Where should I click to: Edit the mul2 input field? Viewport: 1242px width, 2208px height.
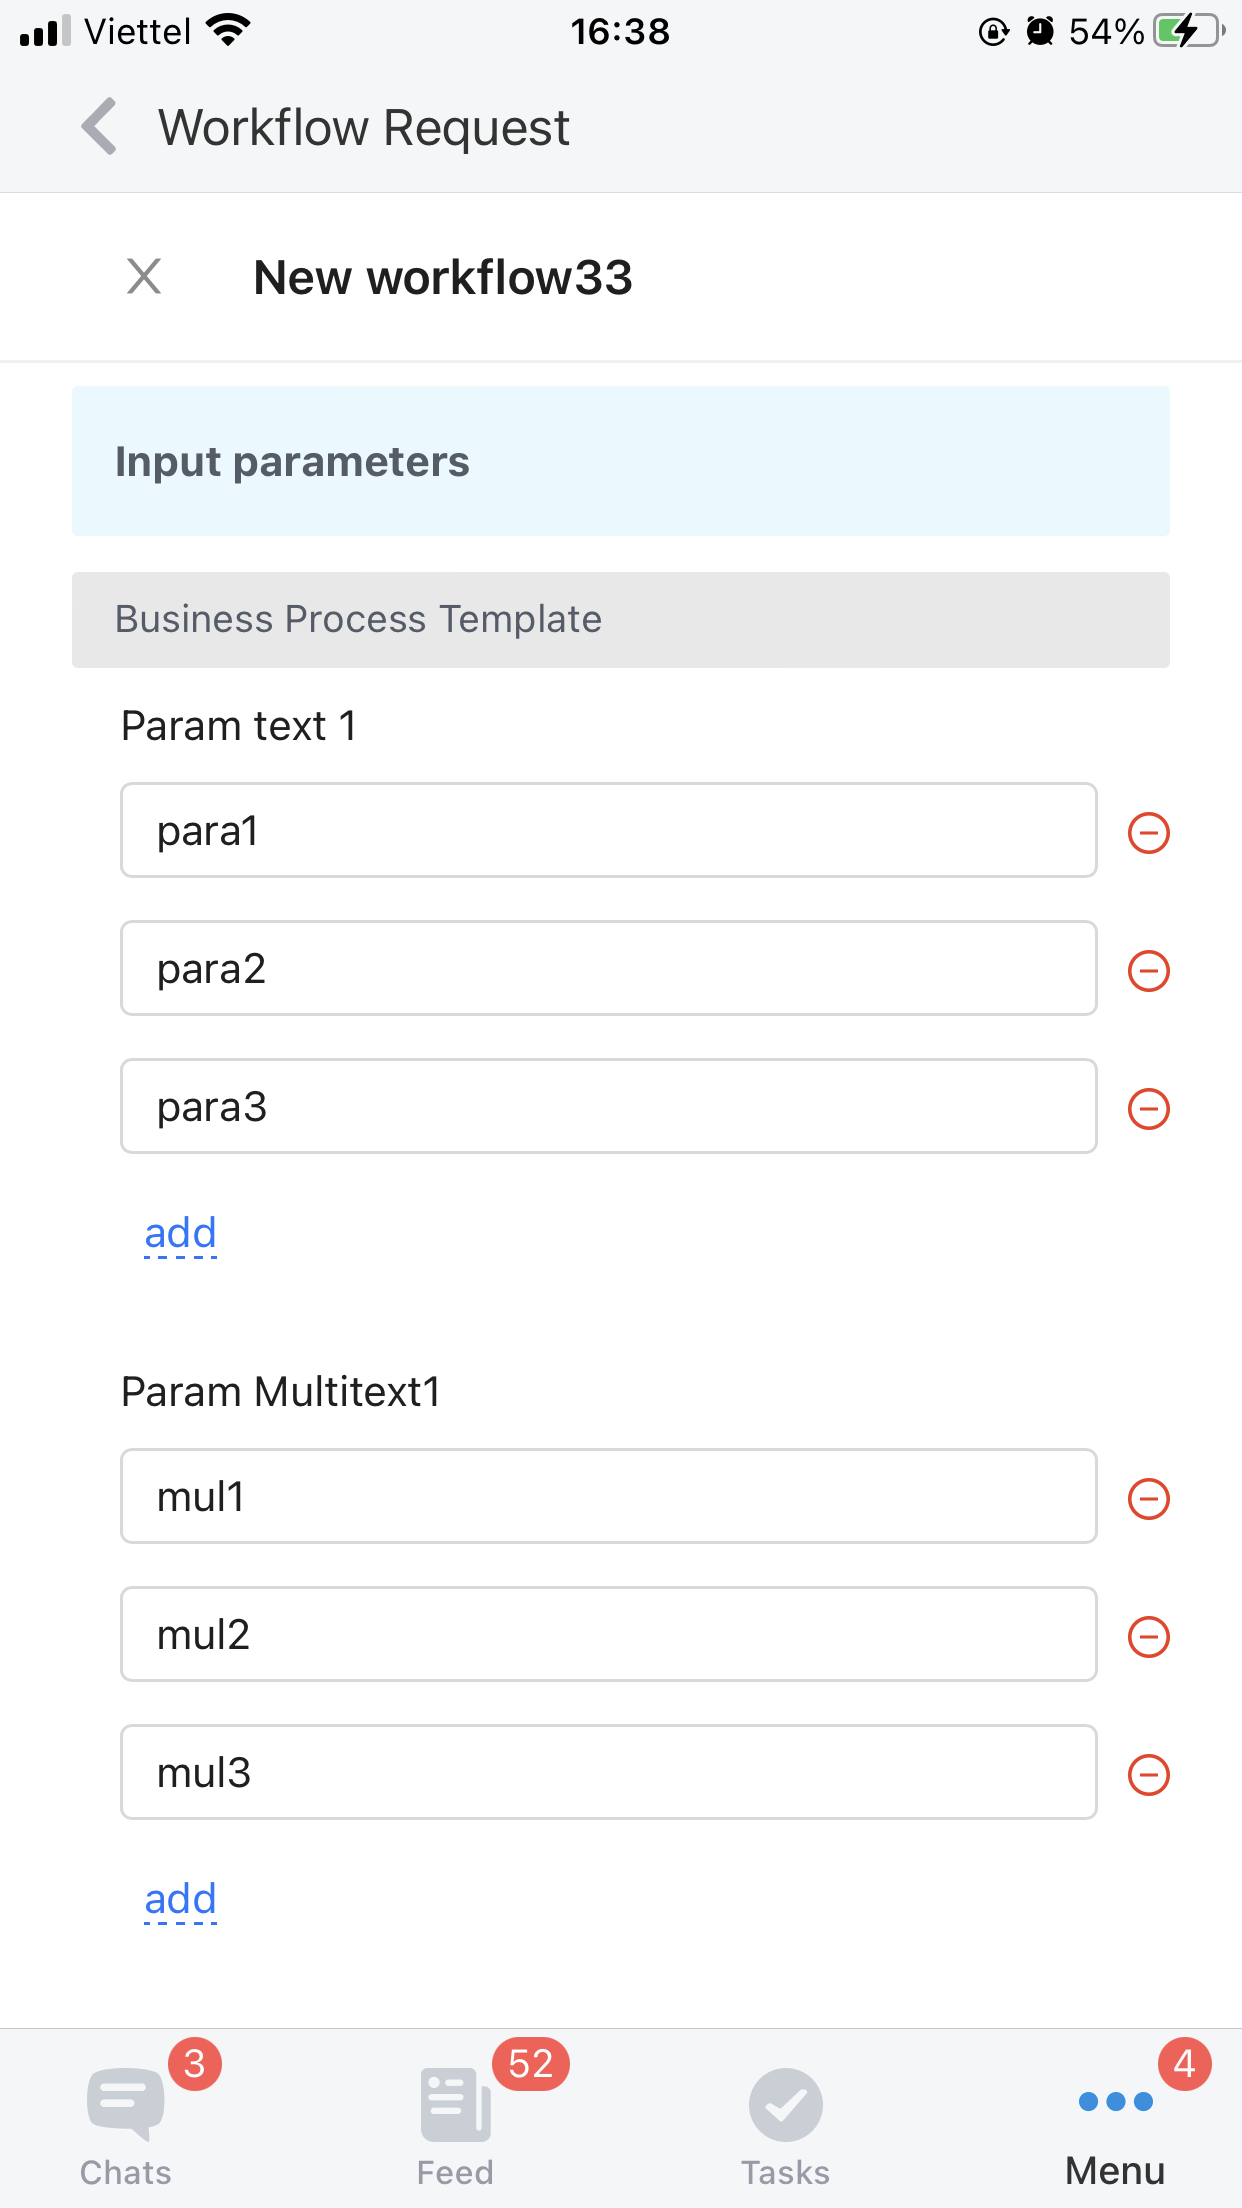pyautogui.click(x=608, y=1634)
